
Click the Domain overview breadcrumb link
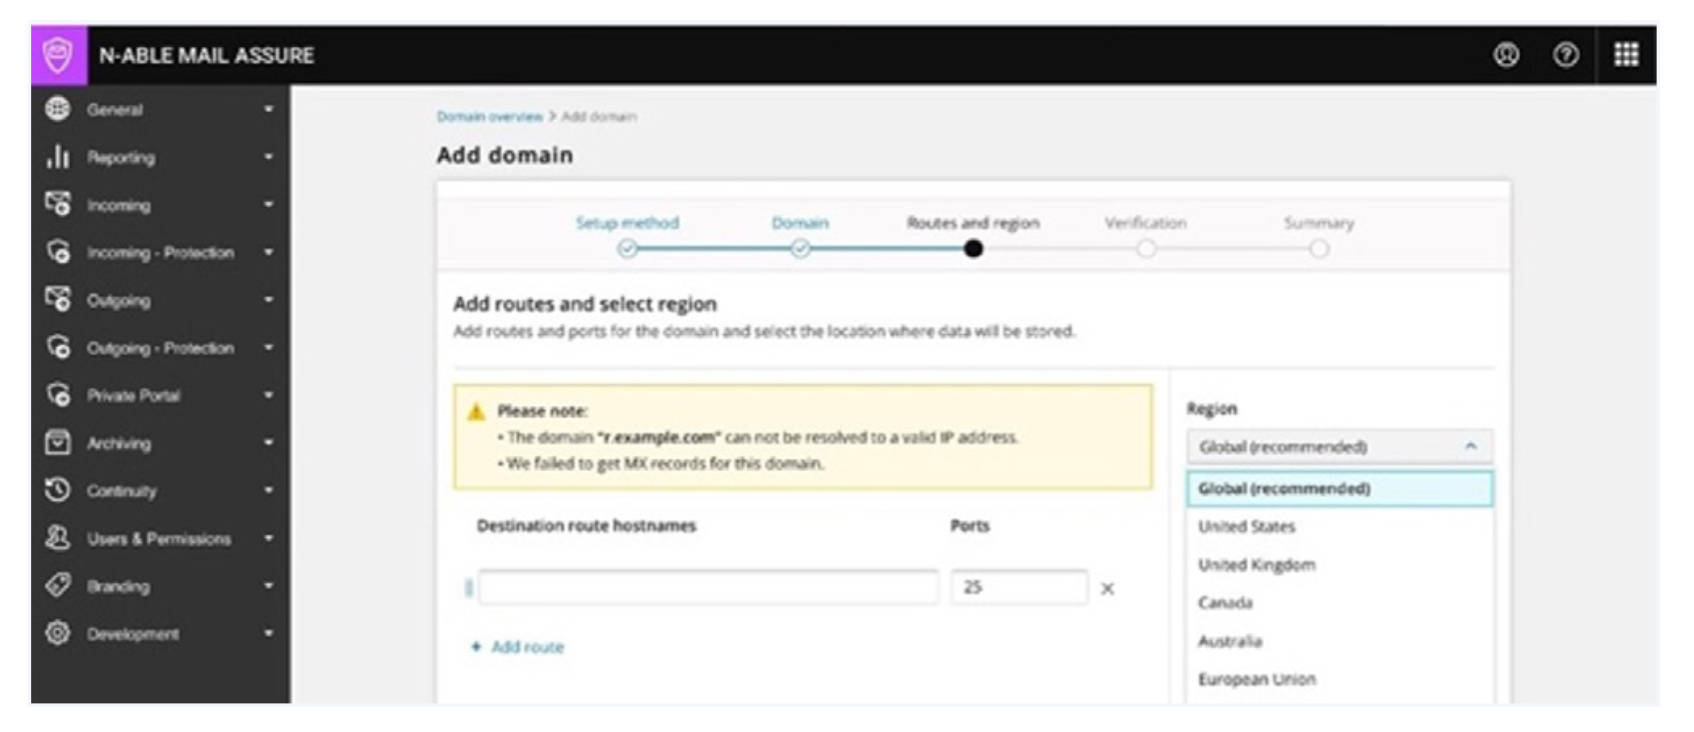pyautogui.click(x=489, y=117)
